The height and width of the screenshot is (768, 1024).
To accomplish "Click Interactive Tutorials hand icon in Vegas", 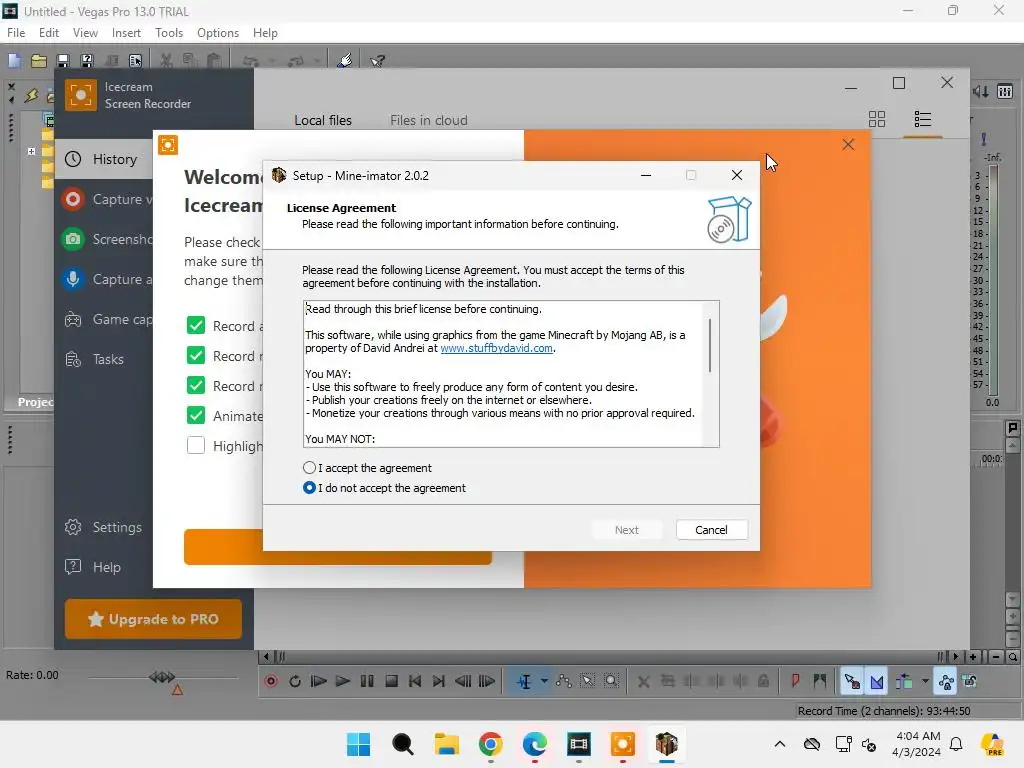I will pos(345,61).
